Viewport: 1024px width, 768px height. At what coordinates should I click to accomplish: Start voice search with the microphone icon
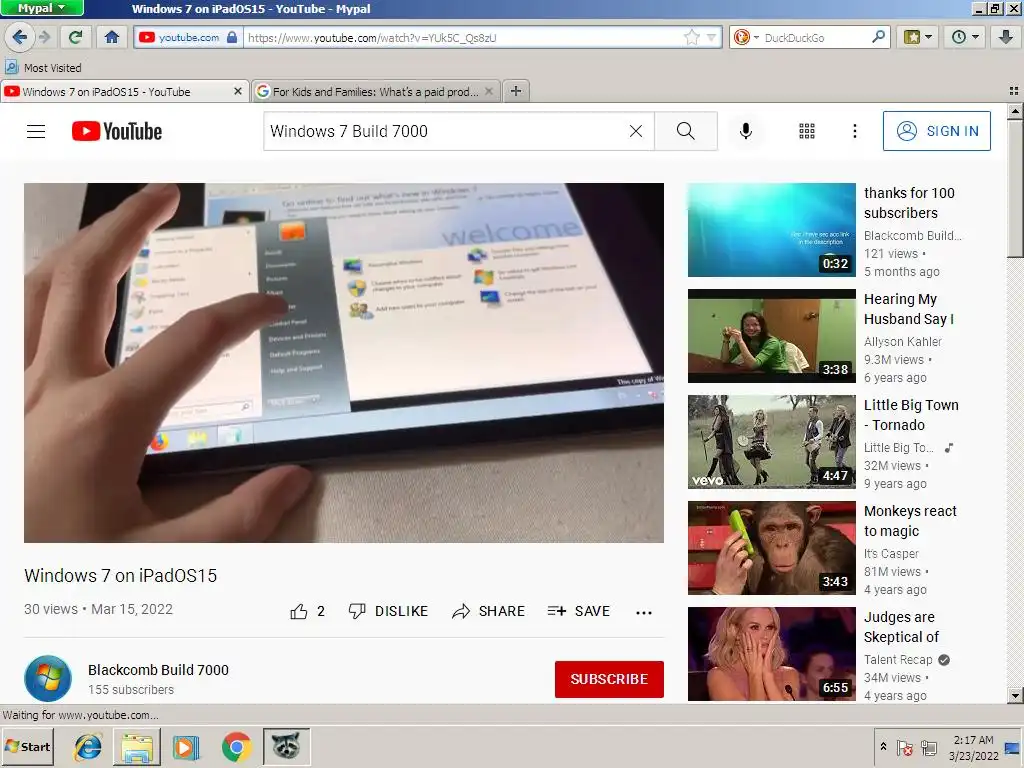click(x=746, y=131)
